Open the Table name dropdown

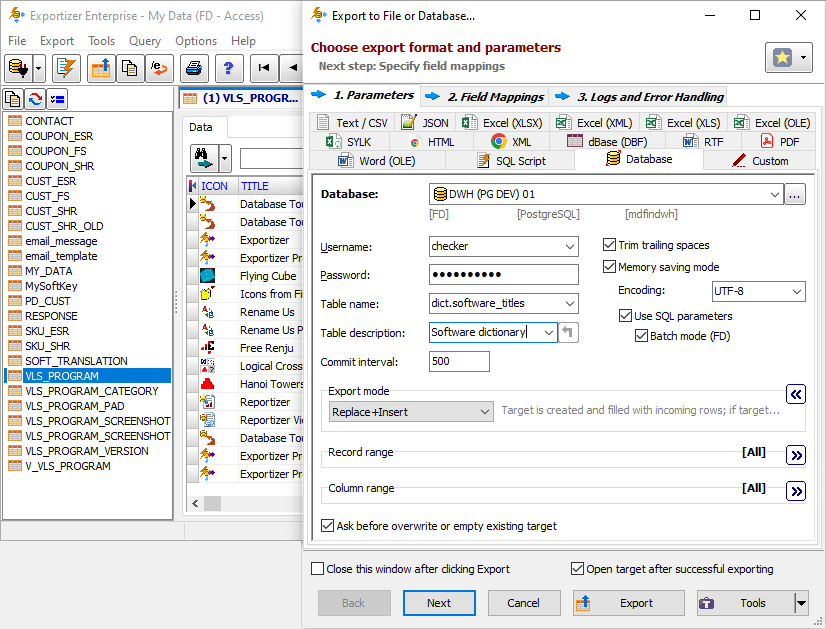569,303
